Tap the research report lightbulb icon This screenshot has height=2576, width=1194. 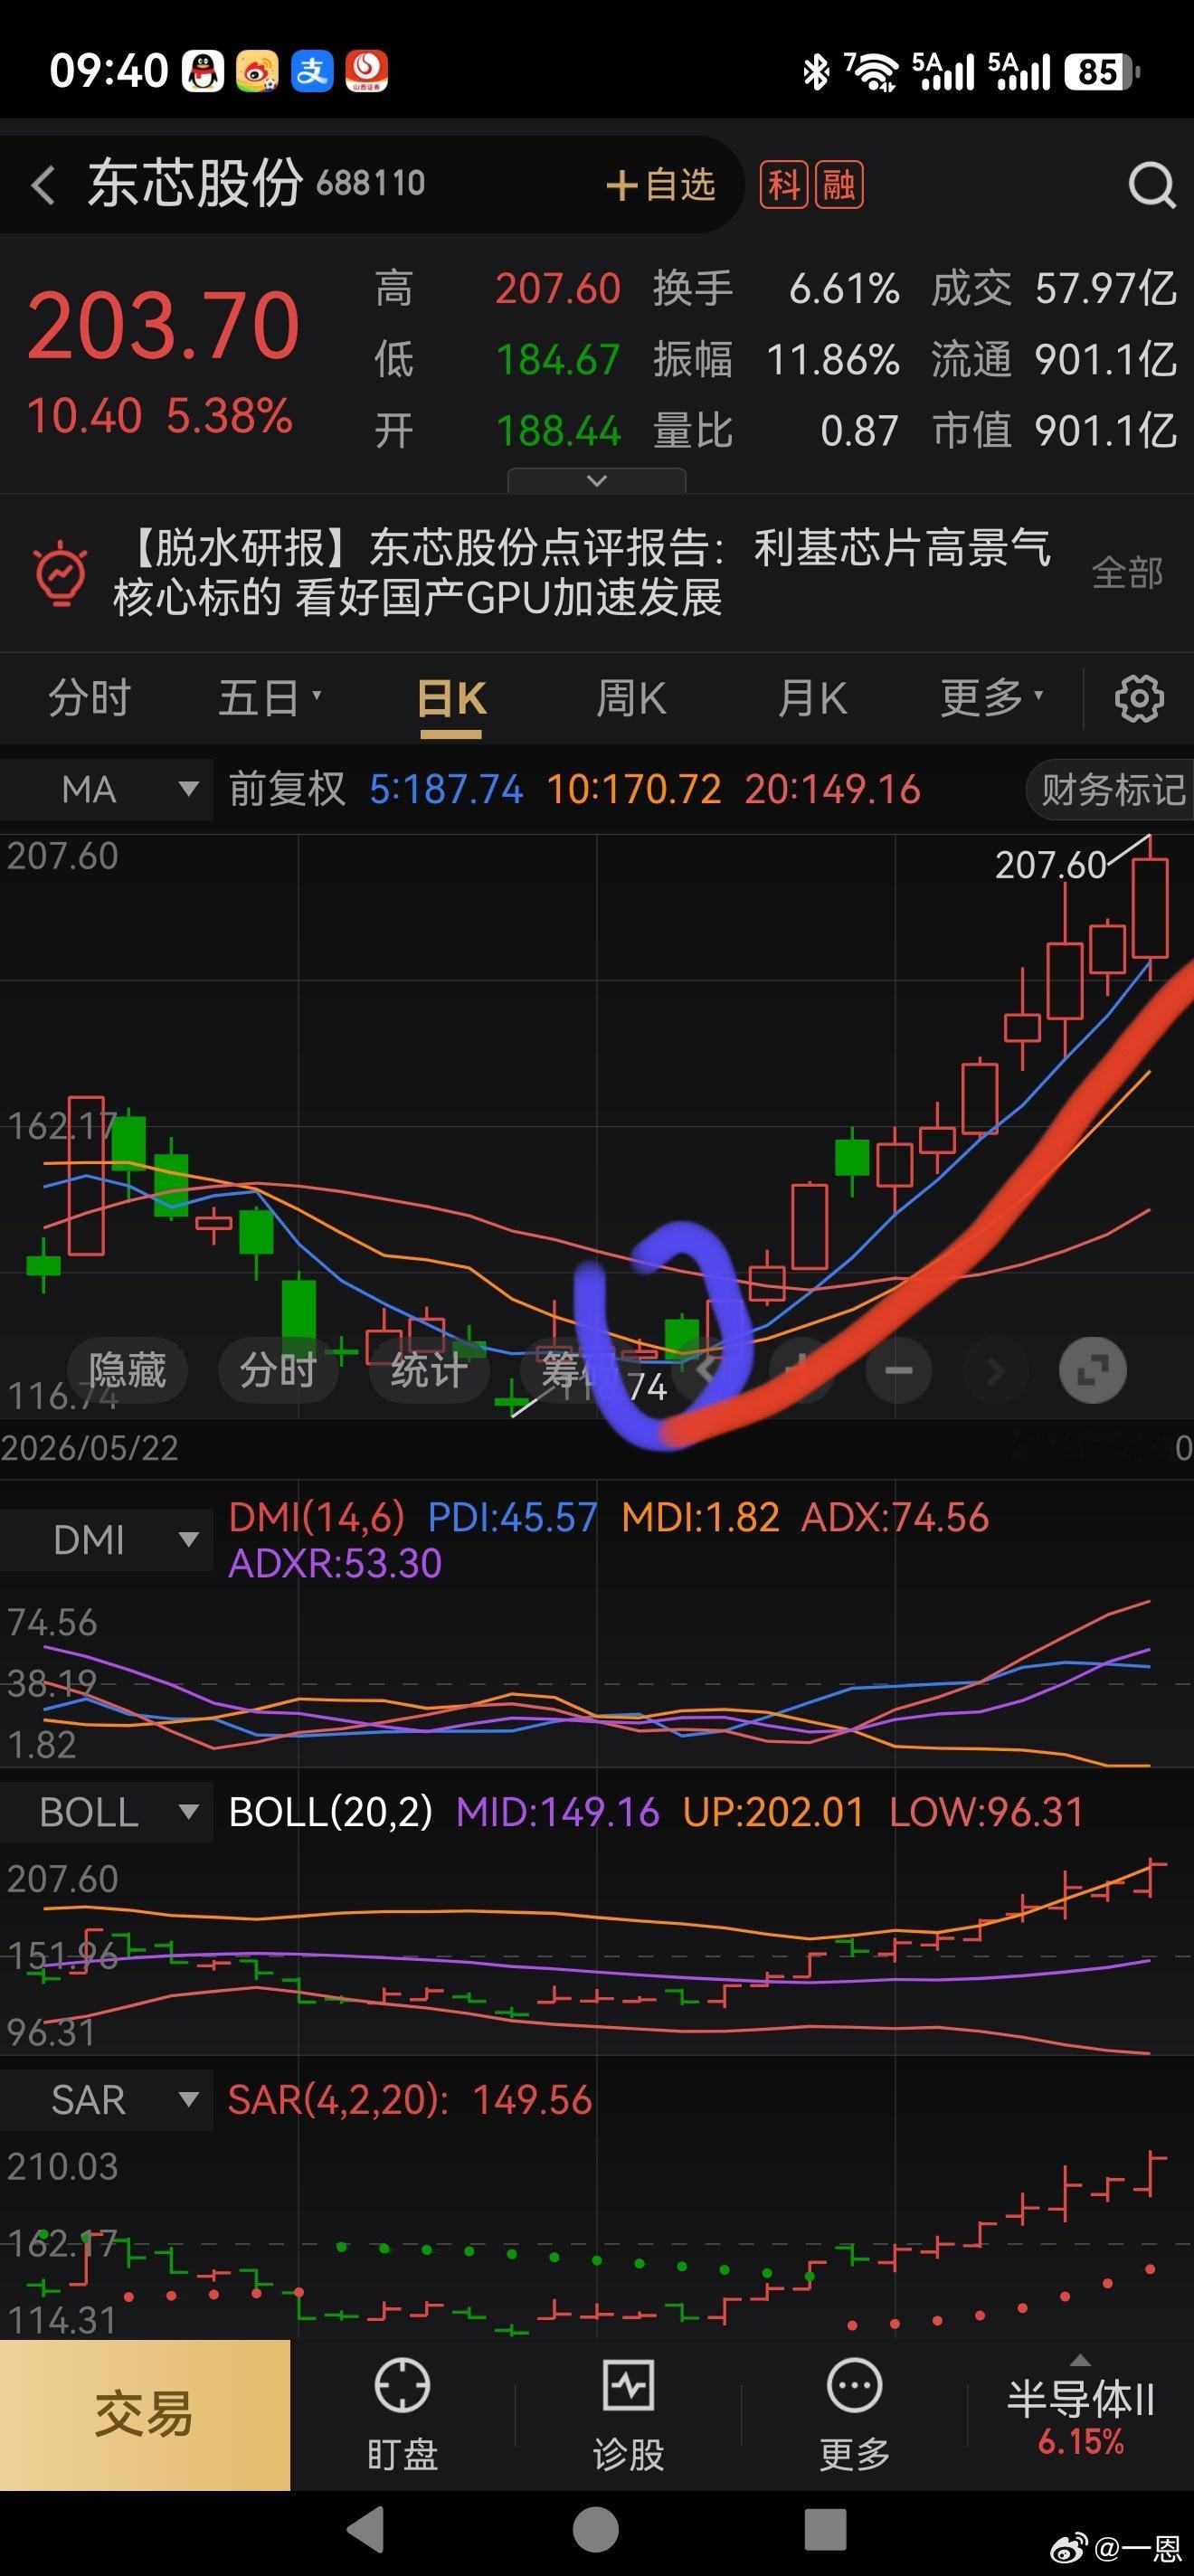pos(60,573)
